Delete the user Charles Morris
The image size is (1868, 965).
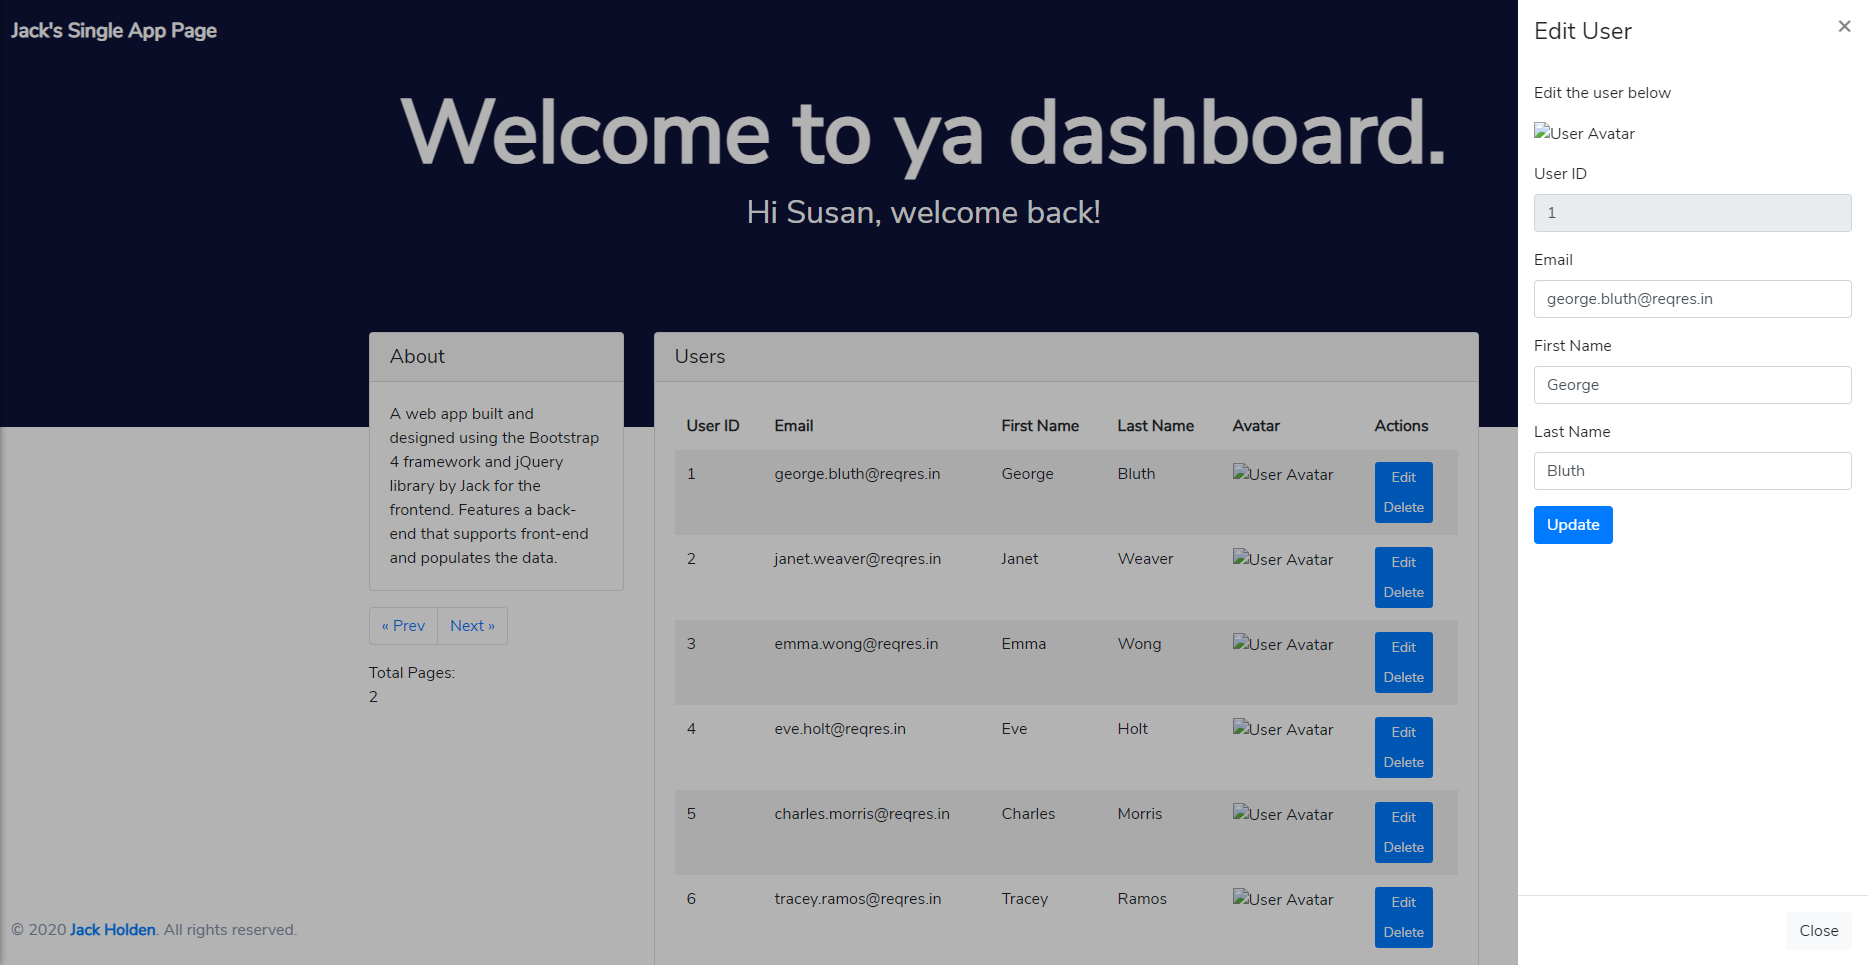(x=1403, y=846)
